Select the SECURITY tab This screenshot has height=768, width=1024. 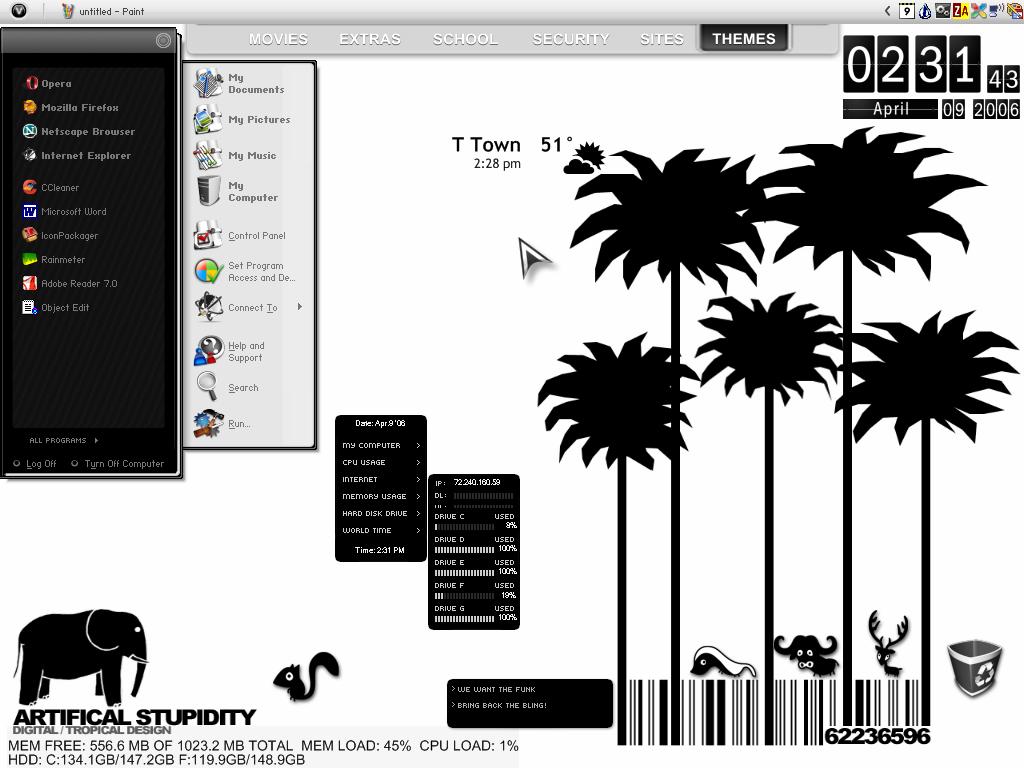coord(570,39)
